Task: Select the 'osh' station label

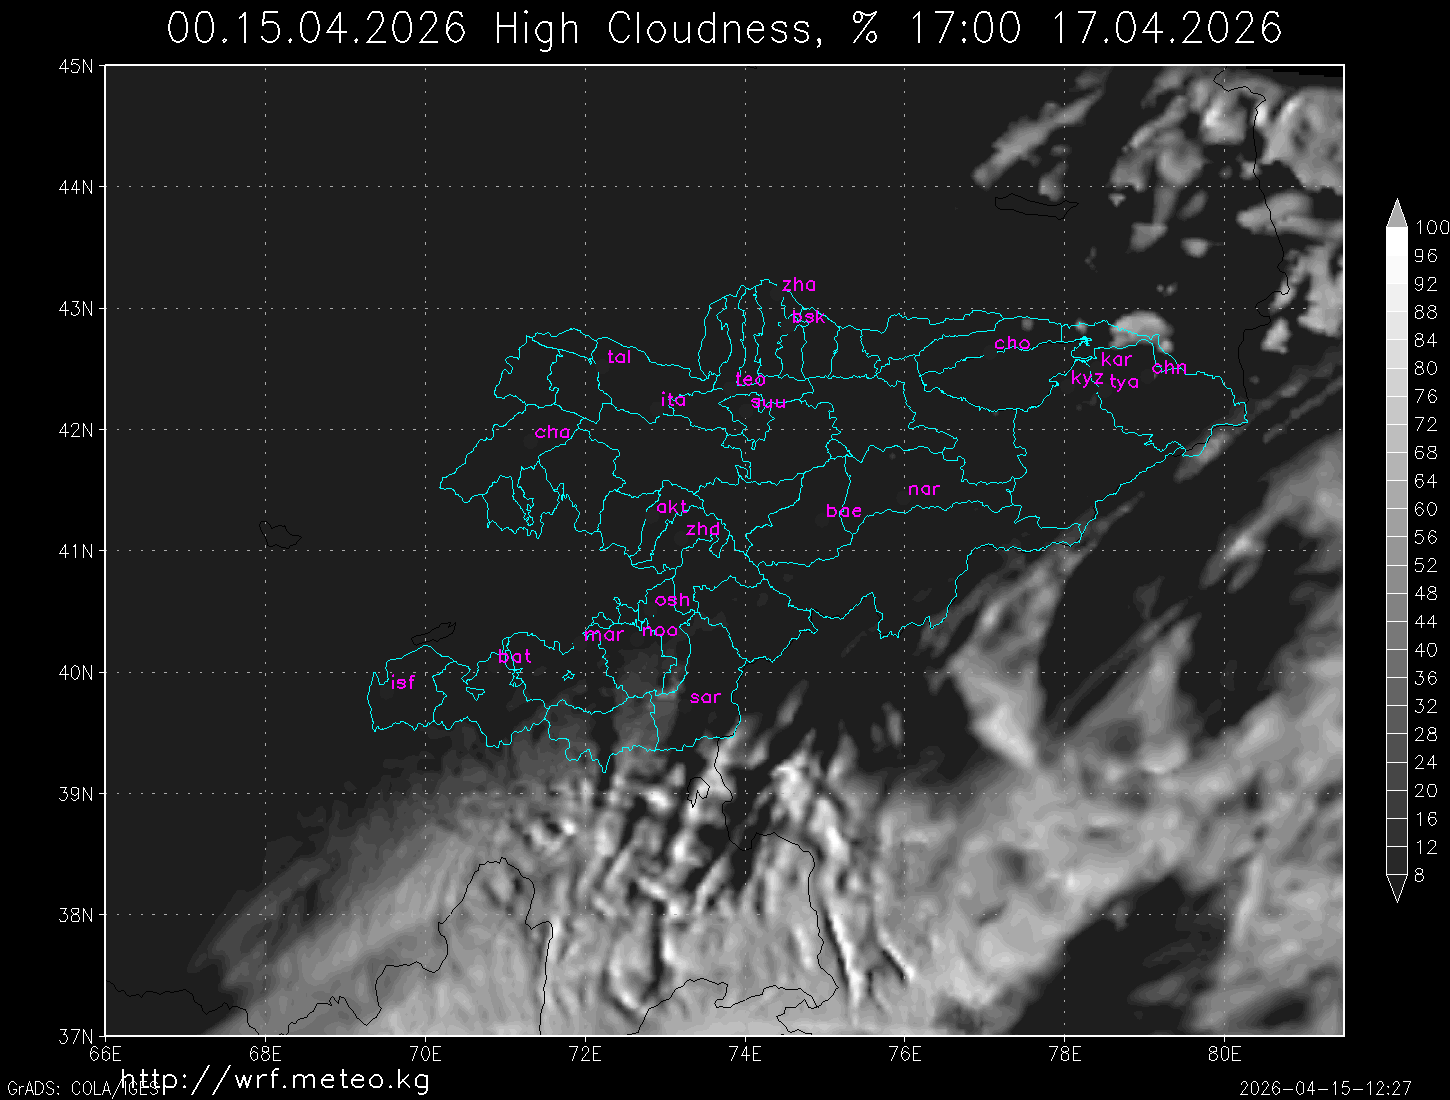Action: click(x=672, y=600)
